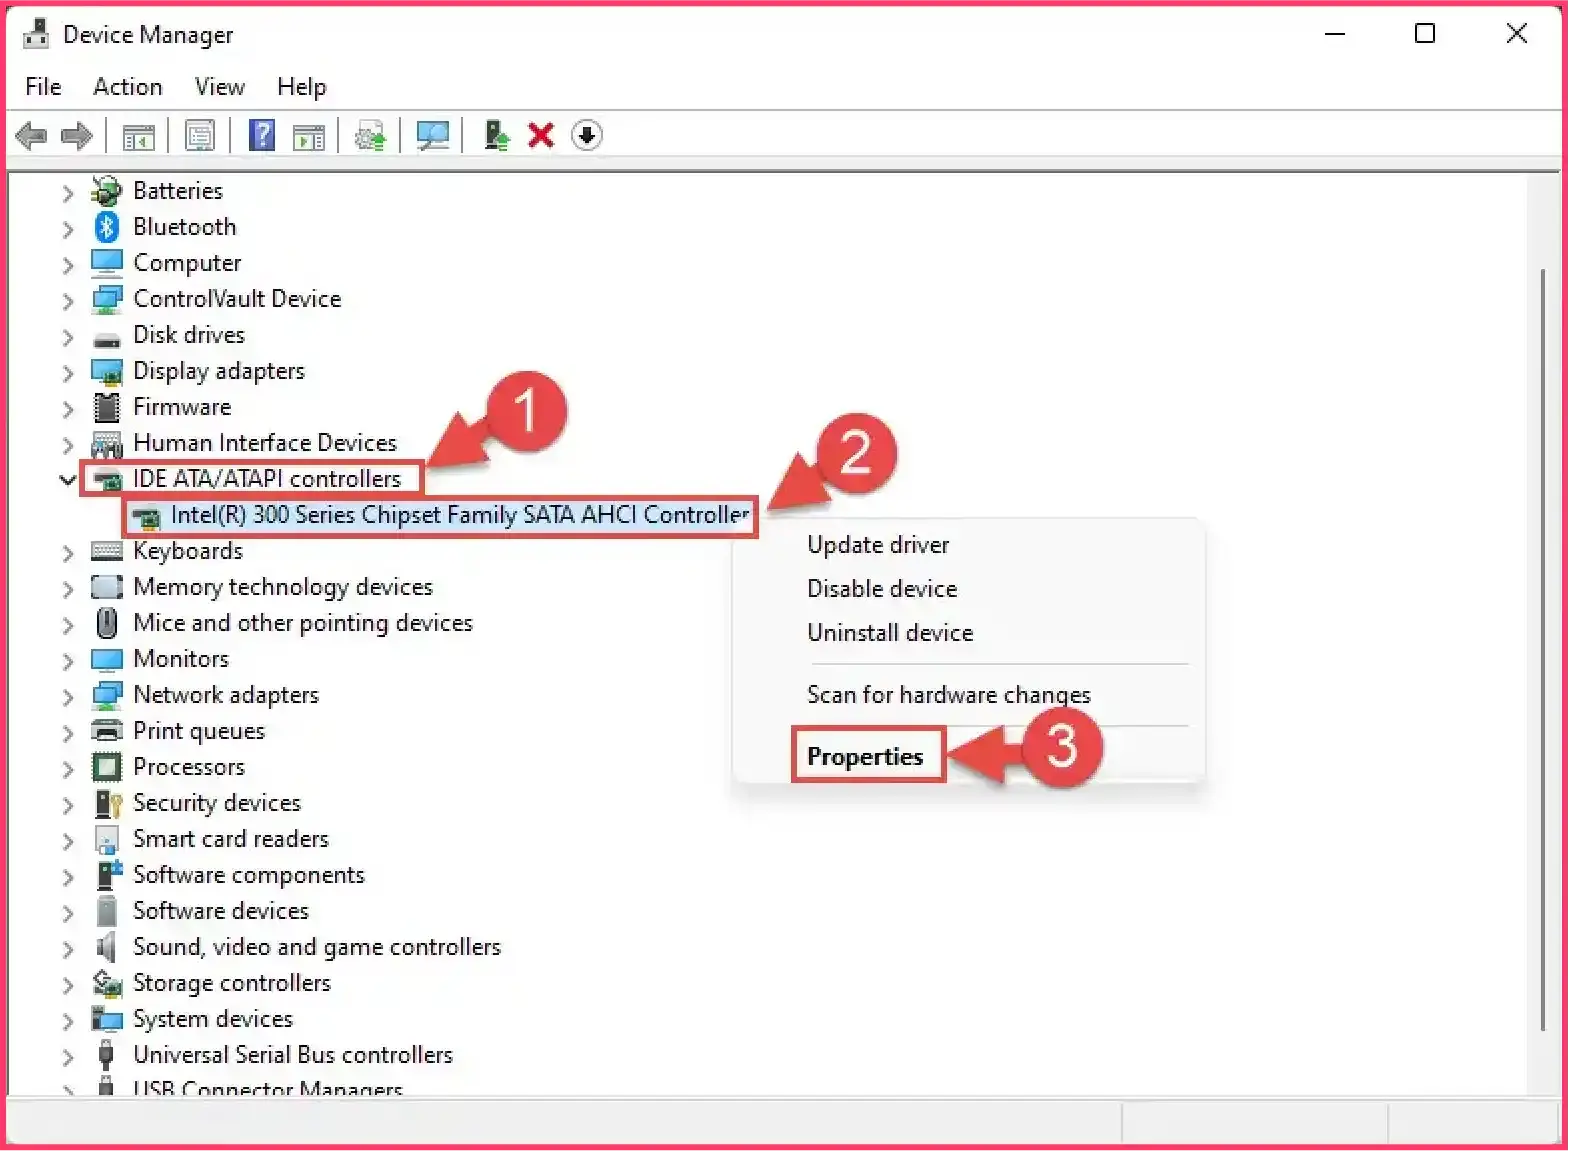Select the Software devices entry
This screenshot has height=1151, width=1569.
pos(221,911)
